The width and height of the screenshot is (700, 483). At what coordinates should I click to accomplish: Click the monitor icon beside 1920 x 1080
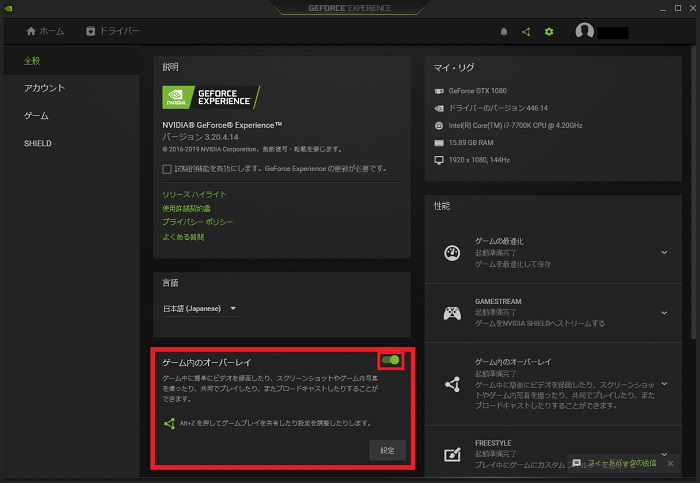439,160
